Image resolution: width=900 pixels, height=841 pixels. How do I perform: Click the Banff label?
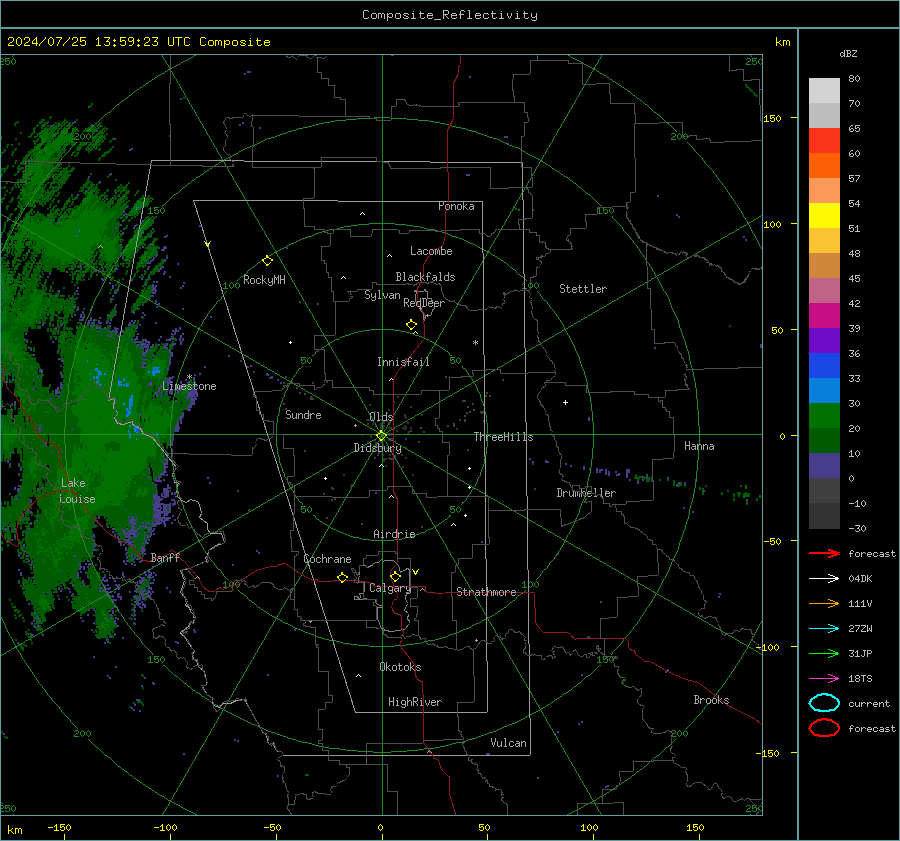(x=165, y=557)
